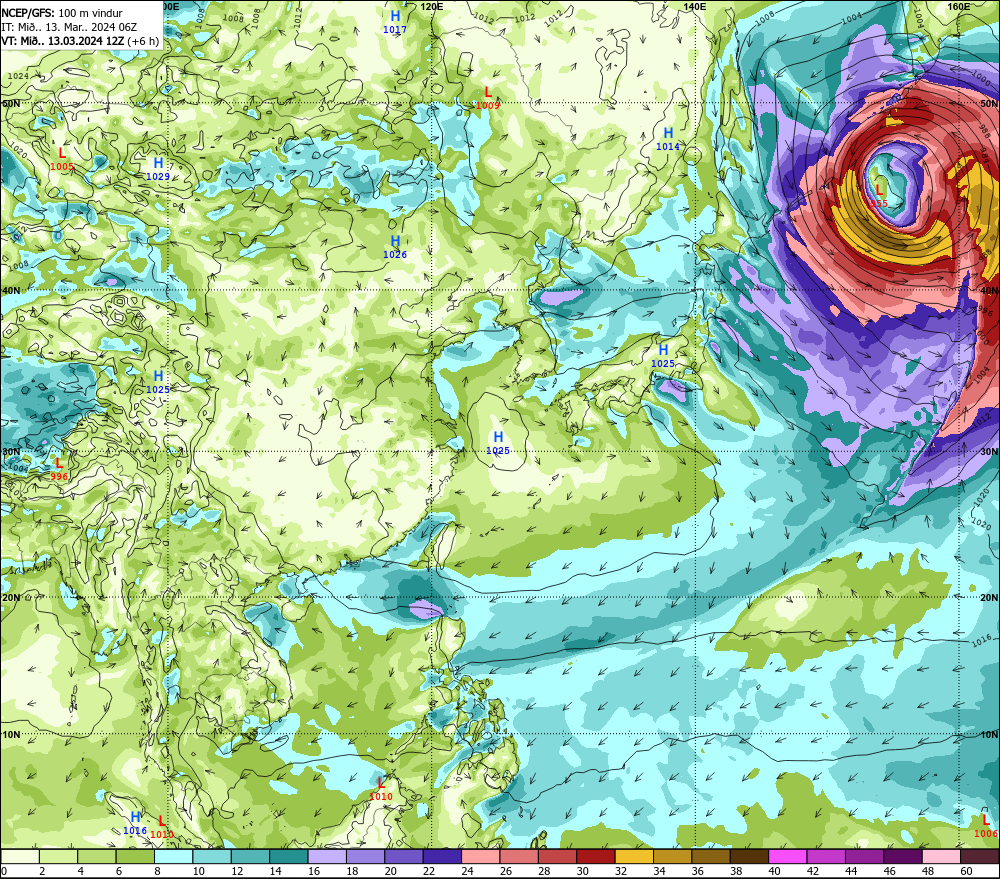This screenshot has height=879, width=1000.
Task: Click the 'VT: Mið.. 13.03.2024 12Z (+6 h)' line
Action: point(80,41)
